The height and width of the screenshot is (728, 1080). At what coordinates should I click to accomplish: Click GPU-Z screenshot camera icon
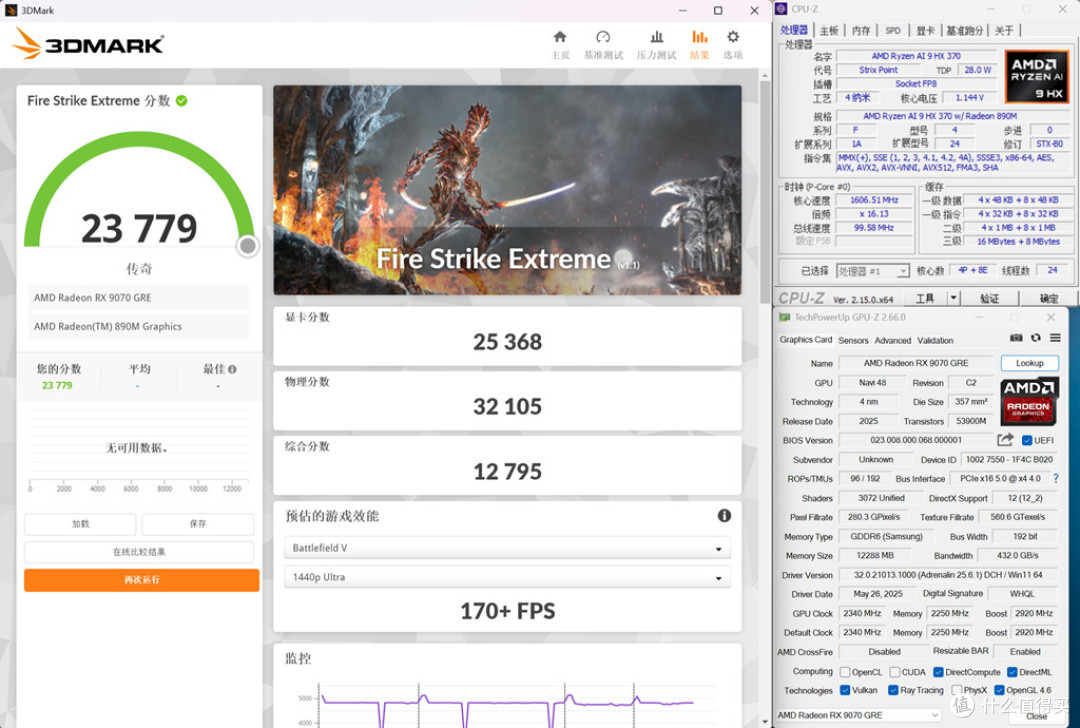tap(1016, 338)
